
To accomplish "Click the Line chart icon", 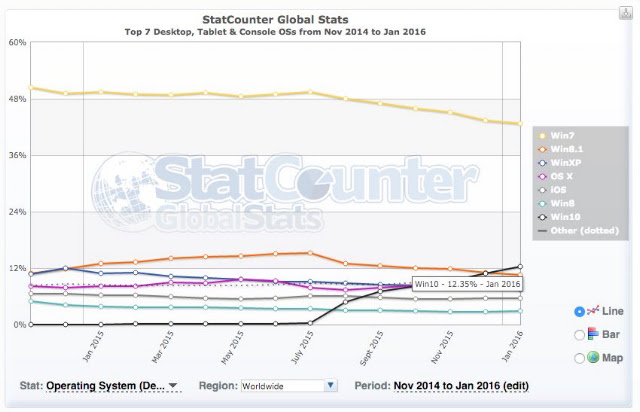I will (x=593, y=311).
